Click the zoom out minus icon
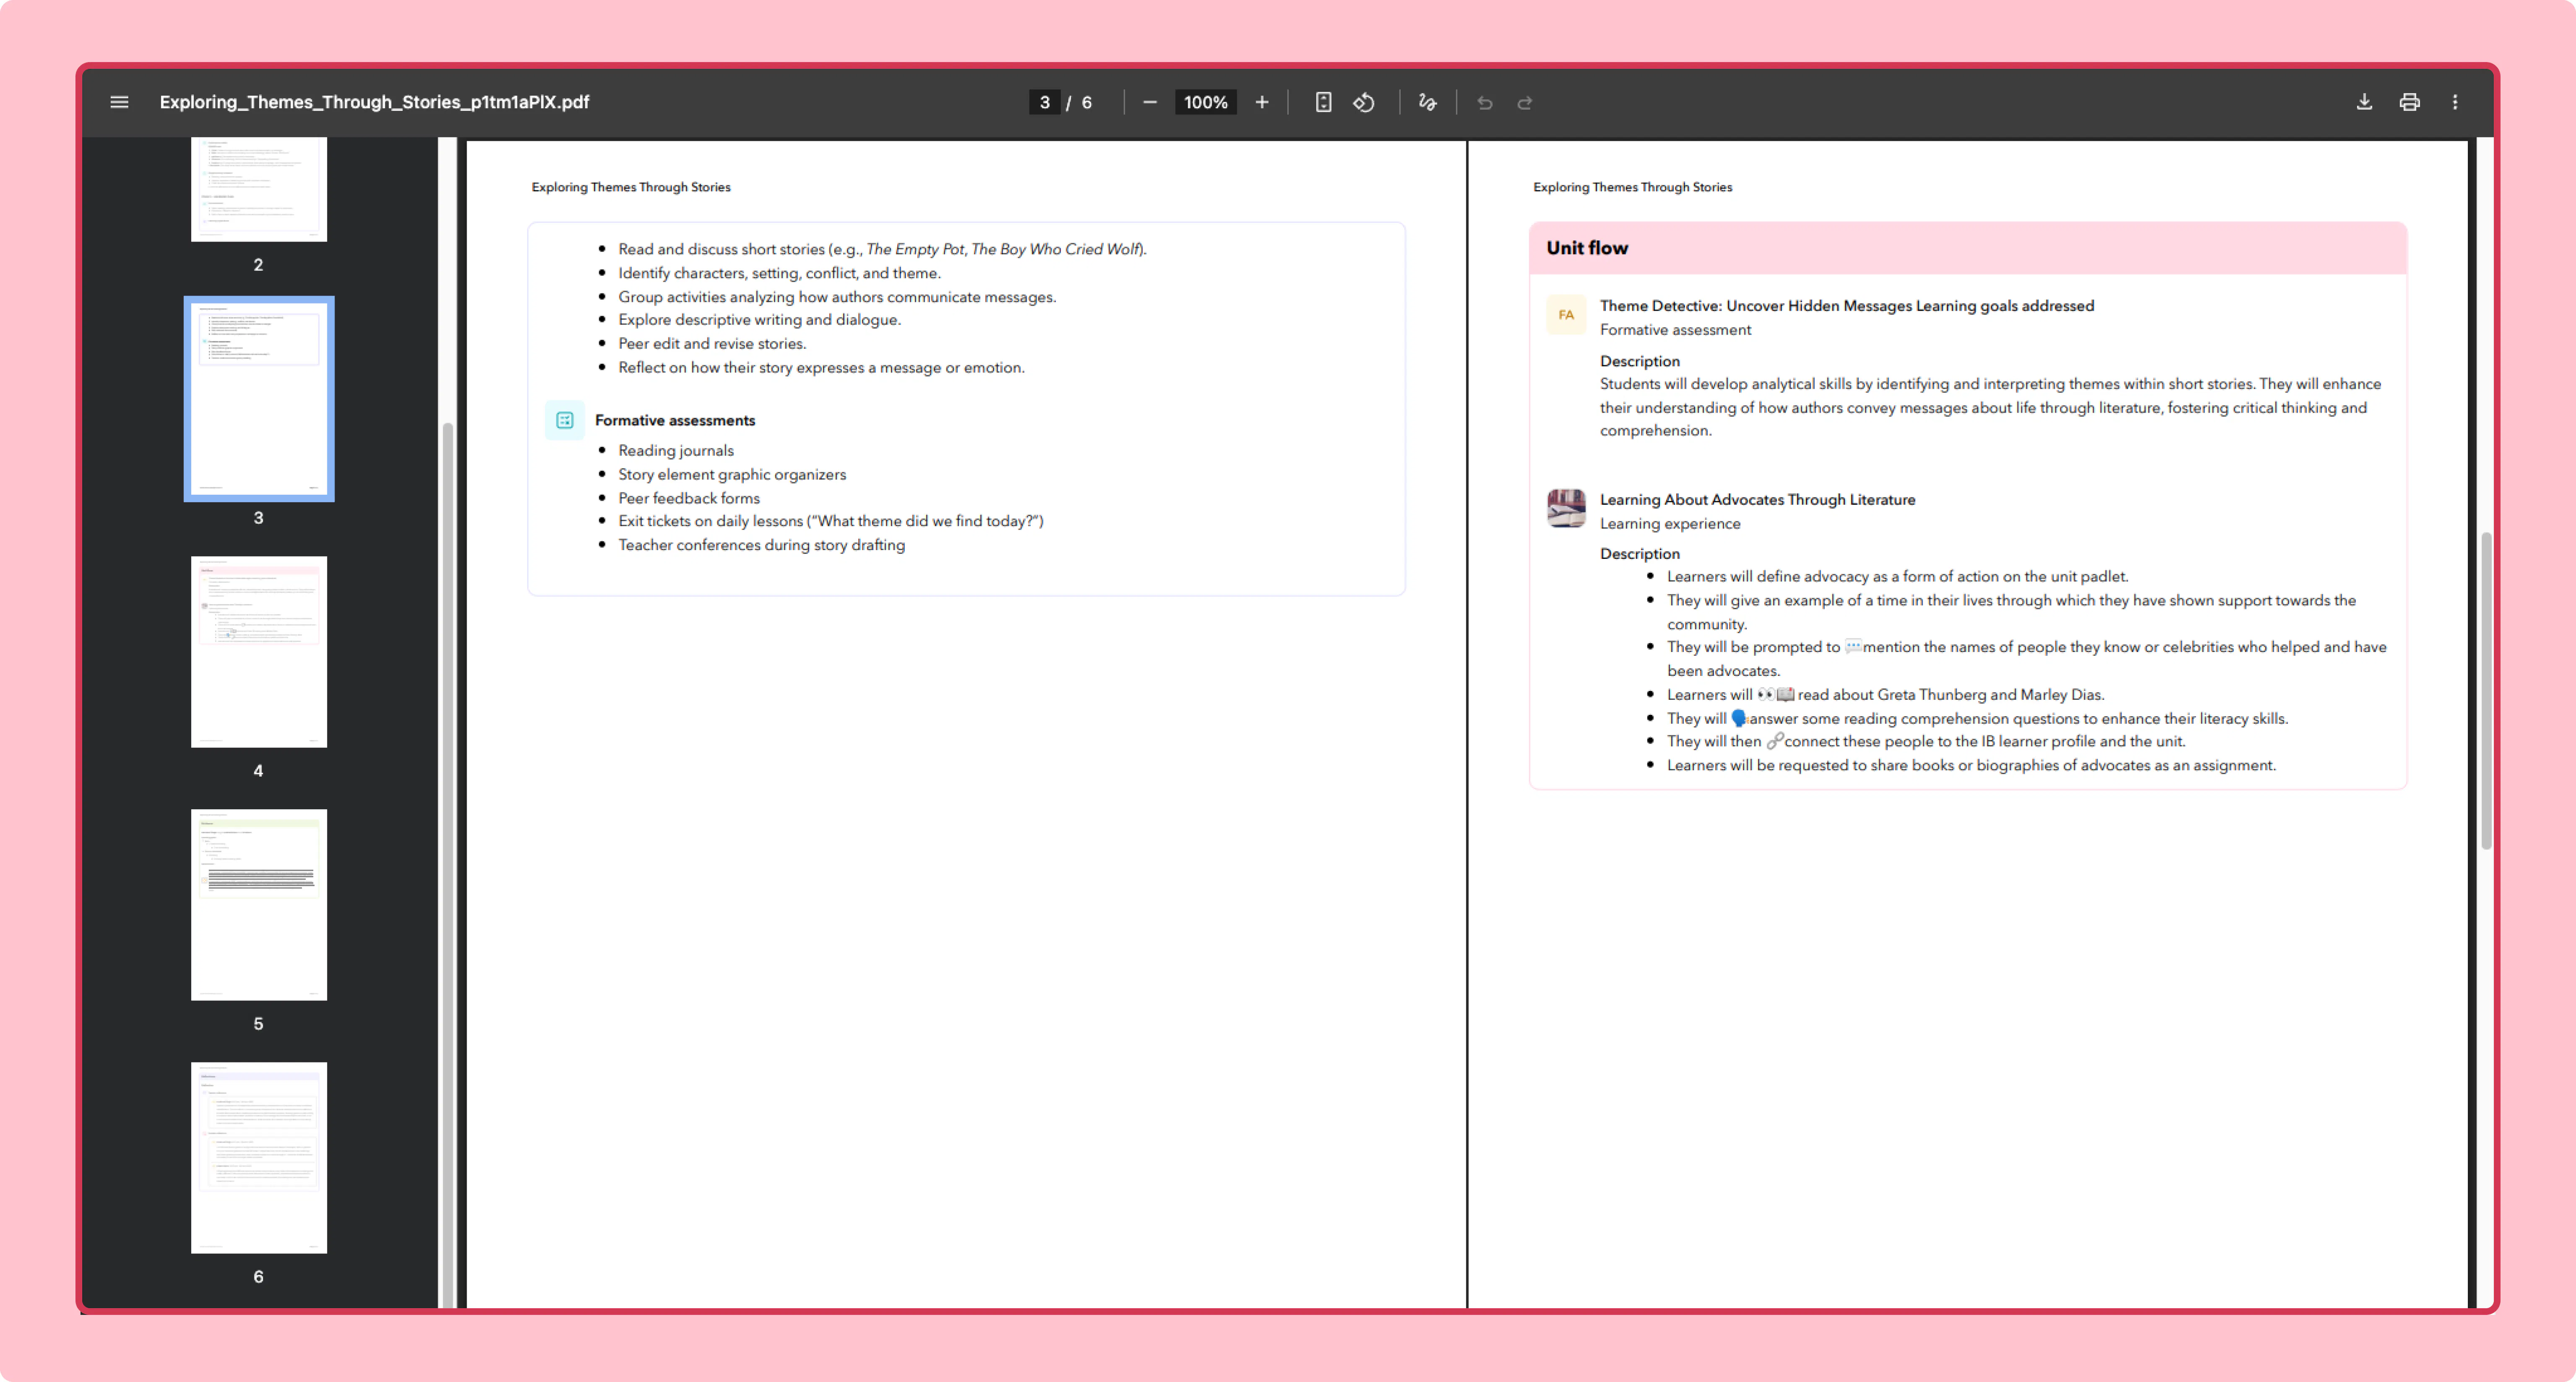This screenshot has width=2576, height=1382. pos(1150,102)
